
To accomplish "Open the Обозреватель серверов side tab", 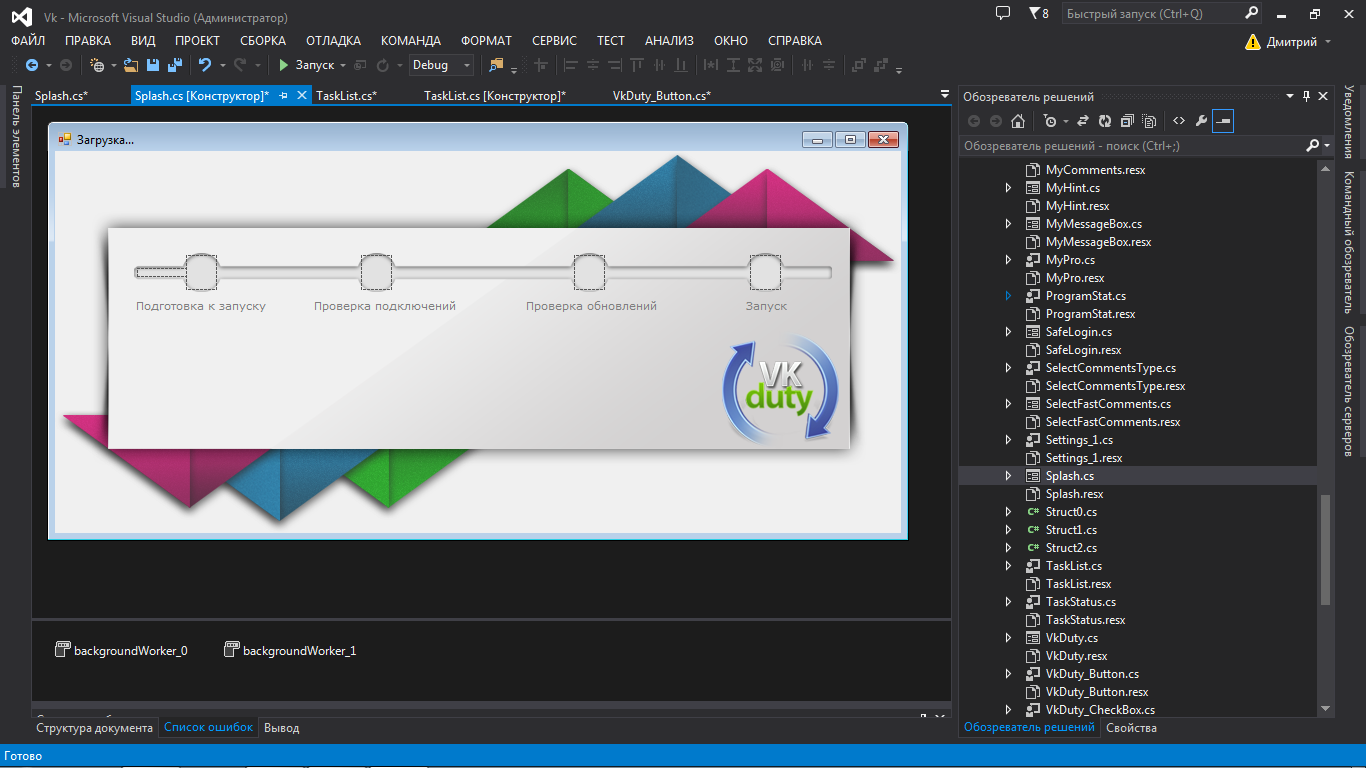I will [x=1349, y=391].
